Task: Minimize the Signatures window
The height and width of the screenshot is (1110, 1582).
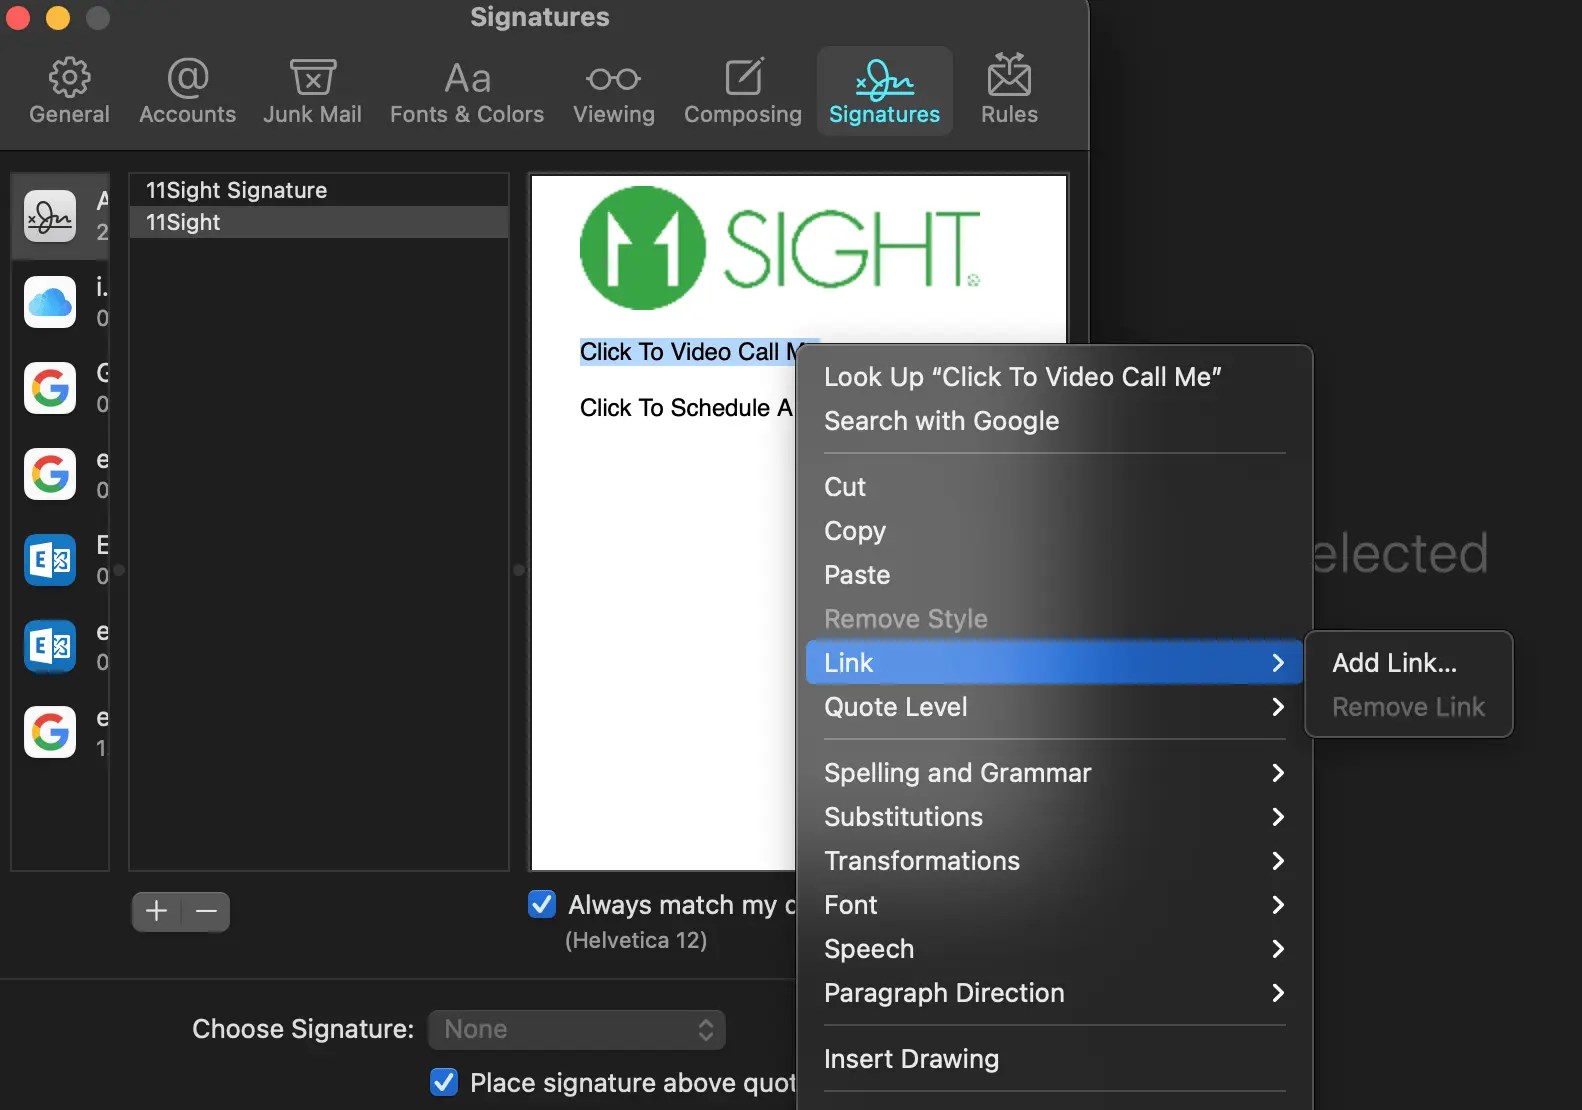Action: [x=58, y=17]
